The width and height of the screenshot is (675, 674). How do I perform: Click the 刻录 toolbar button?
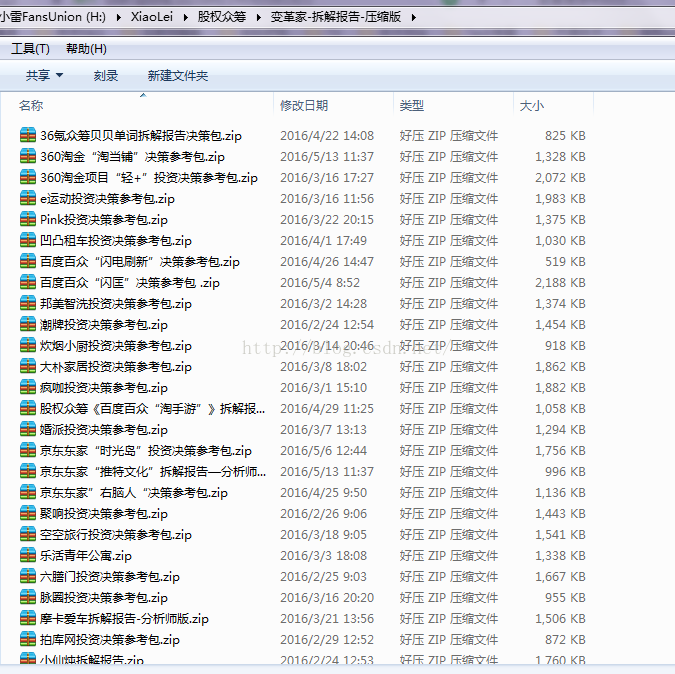pyautogui.click(x=106, y=76)
